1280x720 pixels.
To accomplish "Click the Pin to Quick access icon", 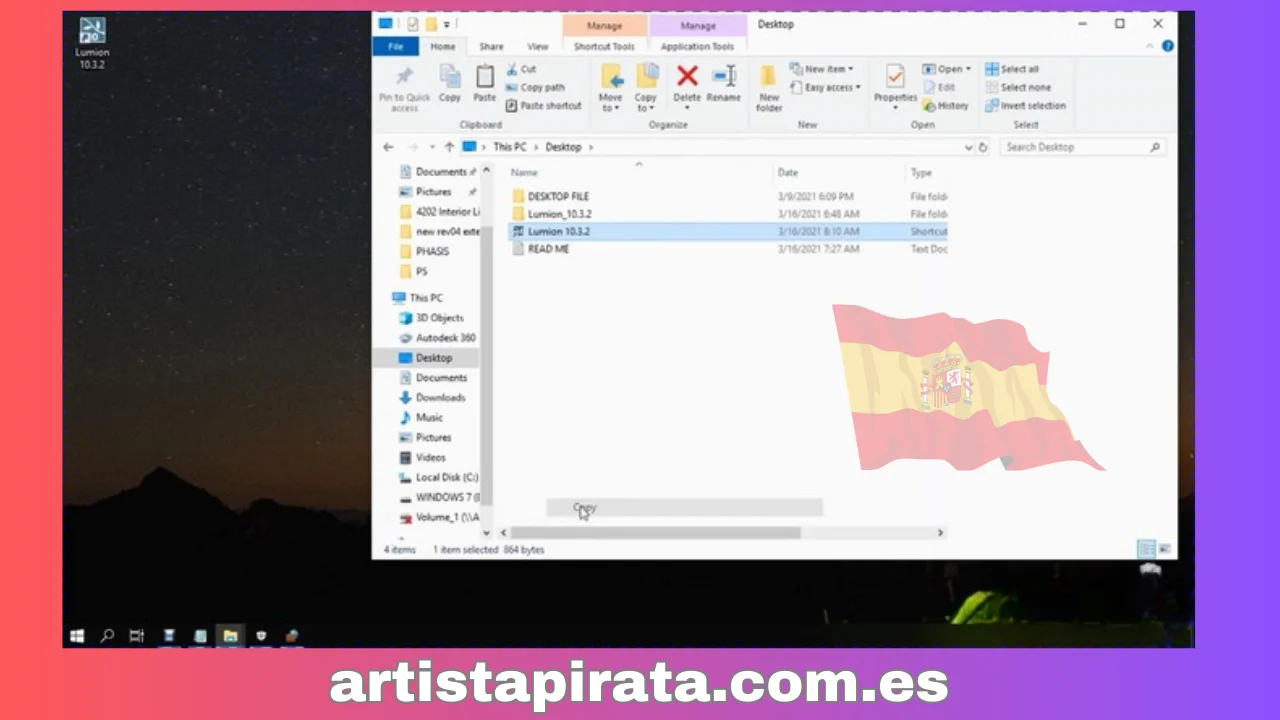I will coord(404,77).
